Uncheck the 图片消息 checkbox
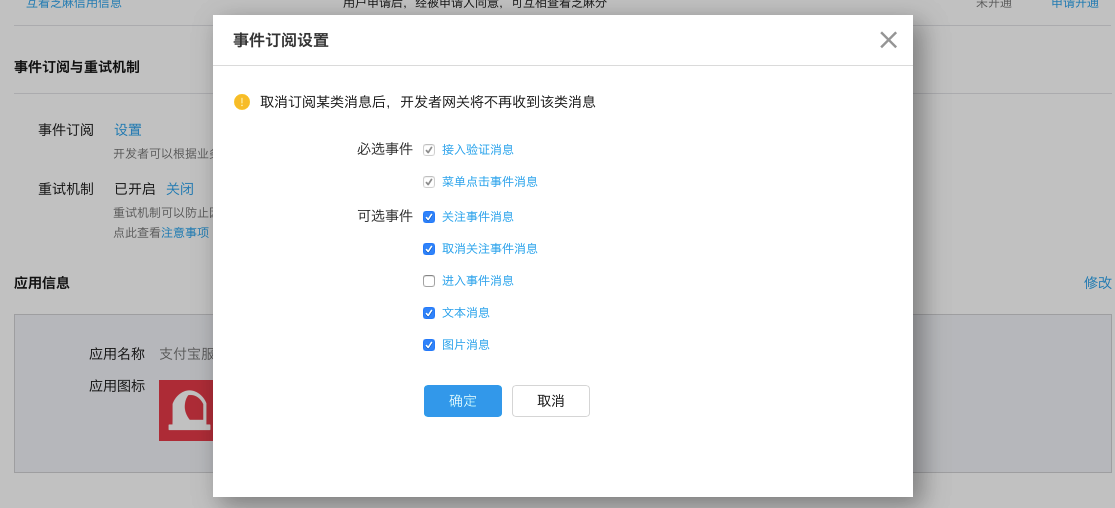 tap(429, 345)
